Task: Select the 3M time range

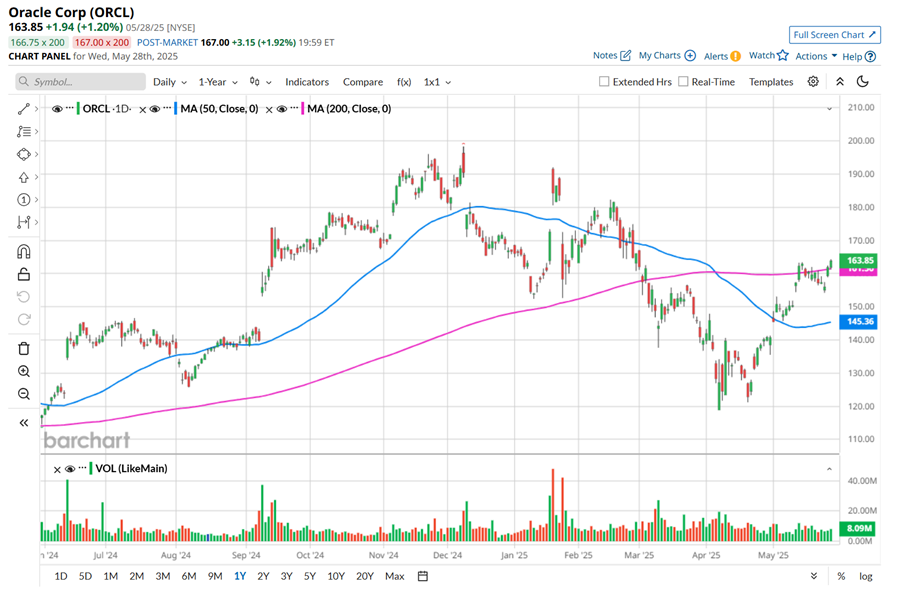Action: coord(163,576)
